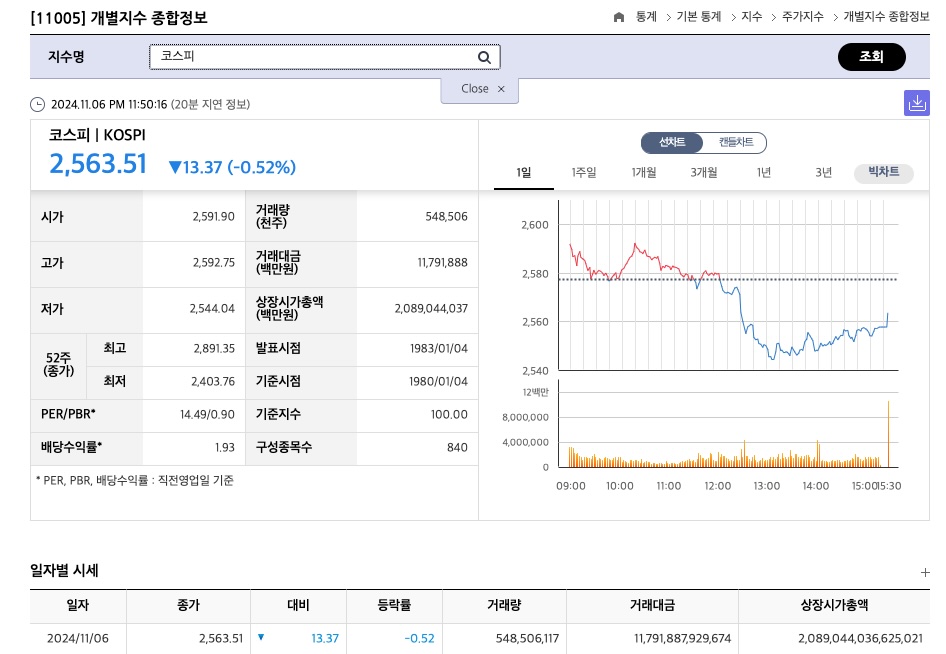Screen dimensions: 946x654
Task: Focus the 지수명 input field containing 코스피
Action: (x=325, y=57)
